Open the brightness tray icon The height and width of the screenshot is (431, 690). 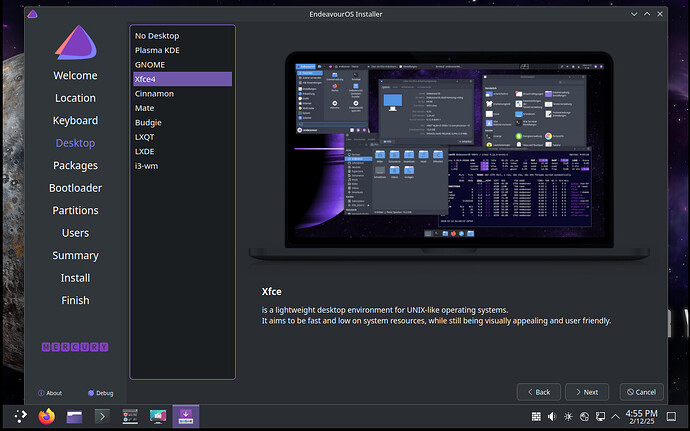568,416
